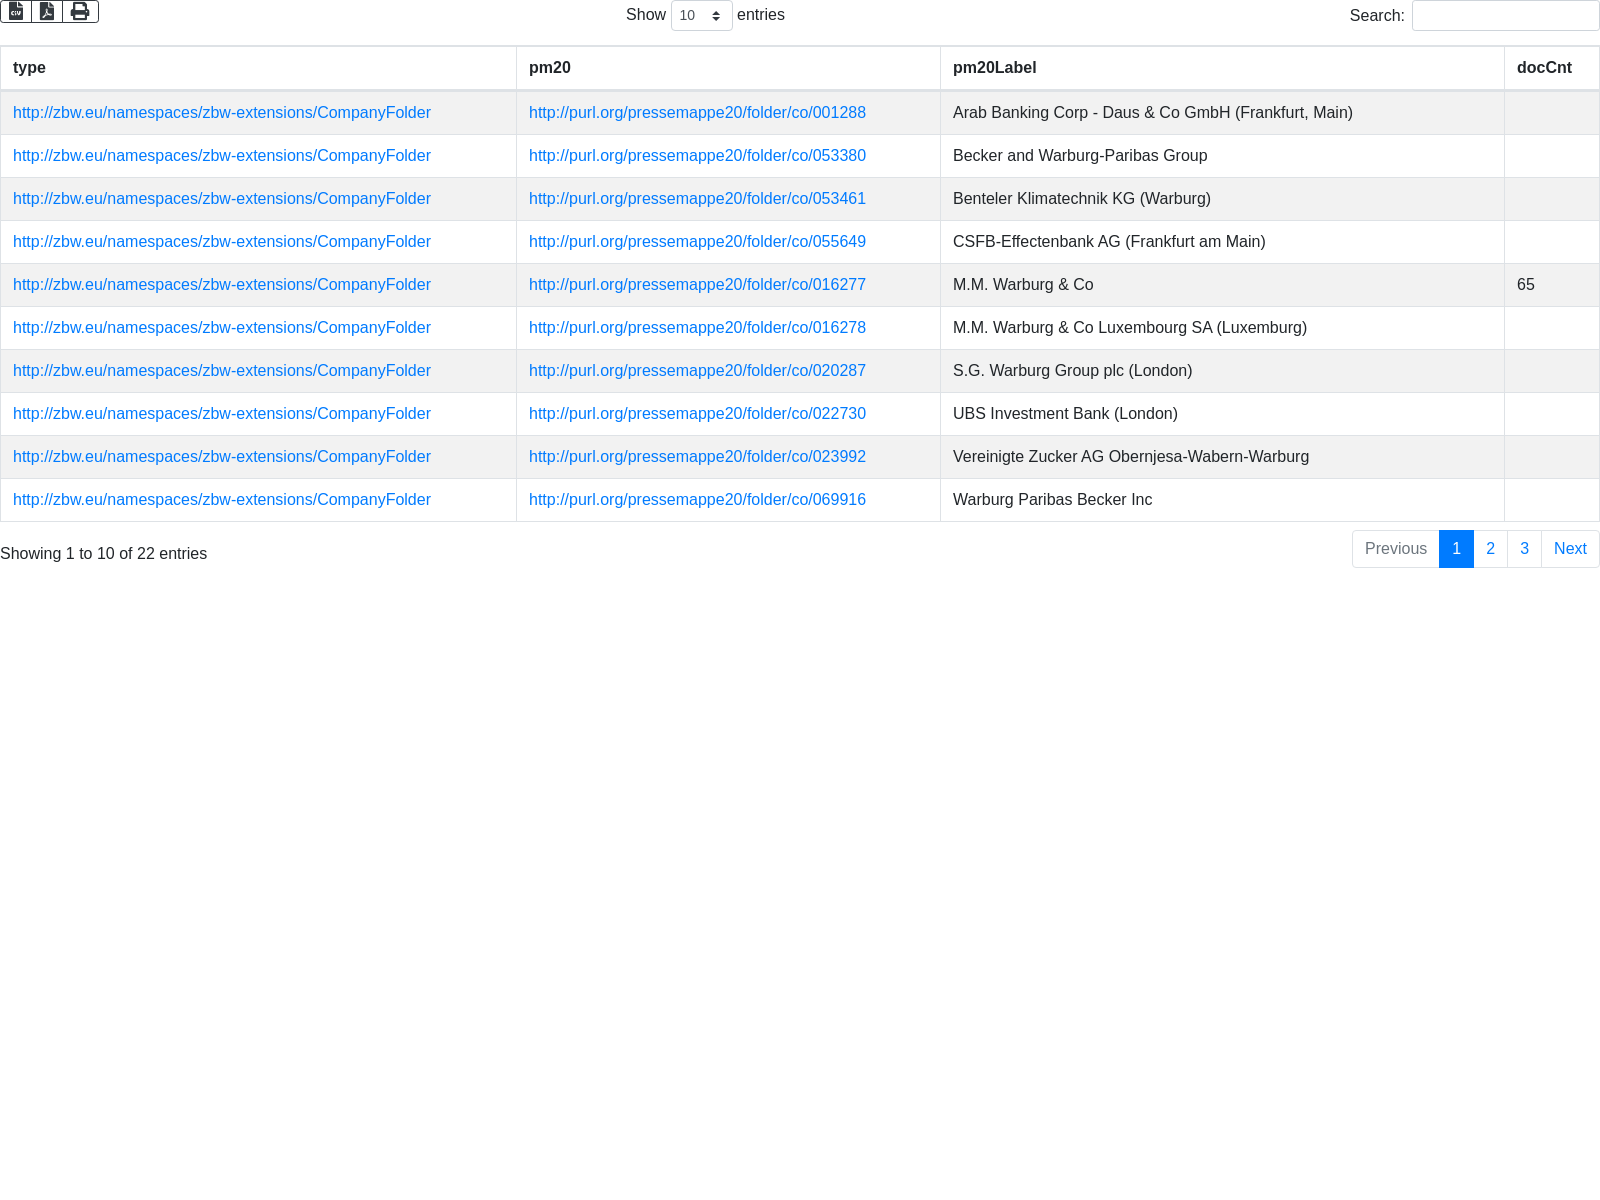Sort by the type column header
Image resolution: width=1600 pixels, height=1200 pixels.
(x=30, y=68)
